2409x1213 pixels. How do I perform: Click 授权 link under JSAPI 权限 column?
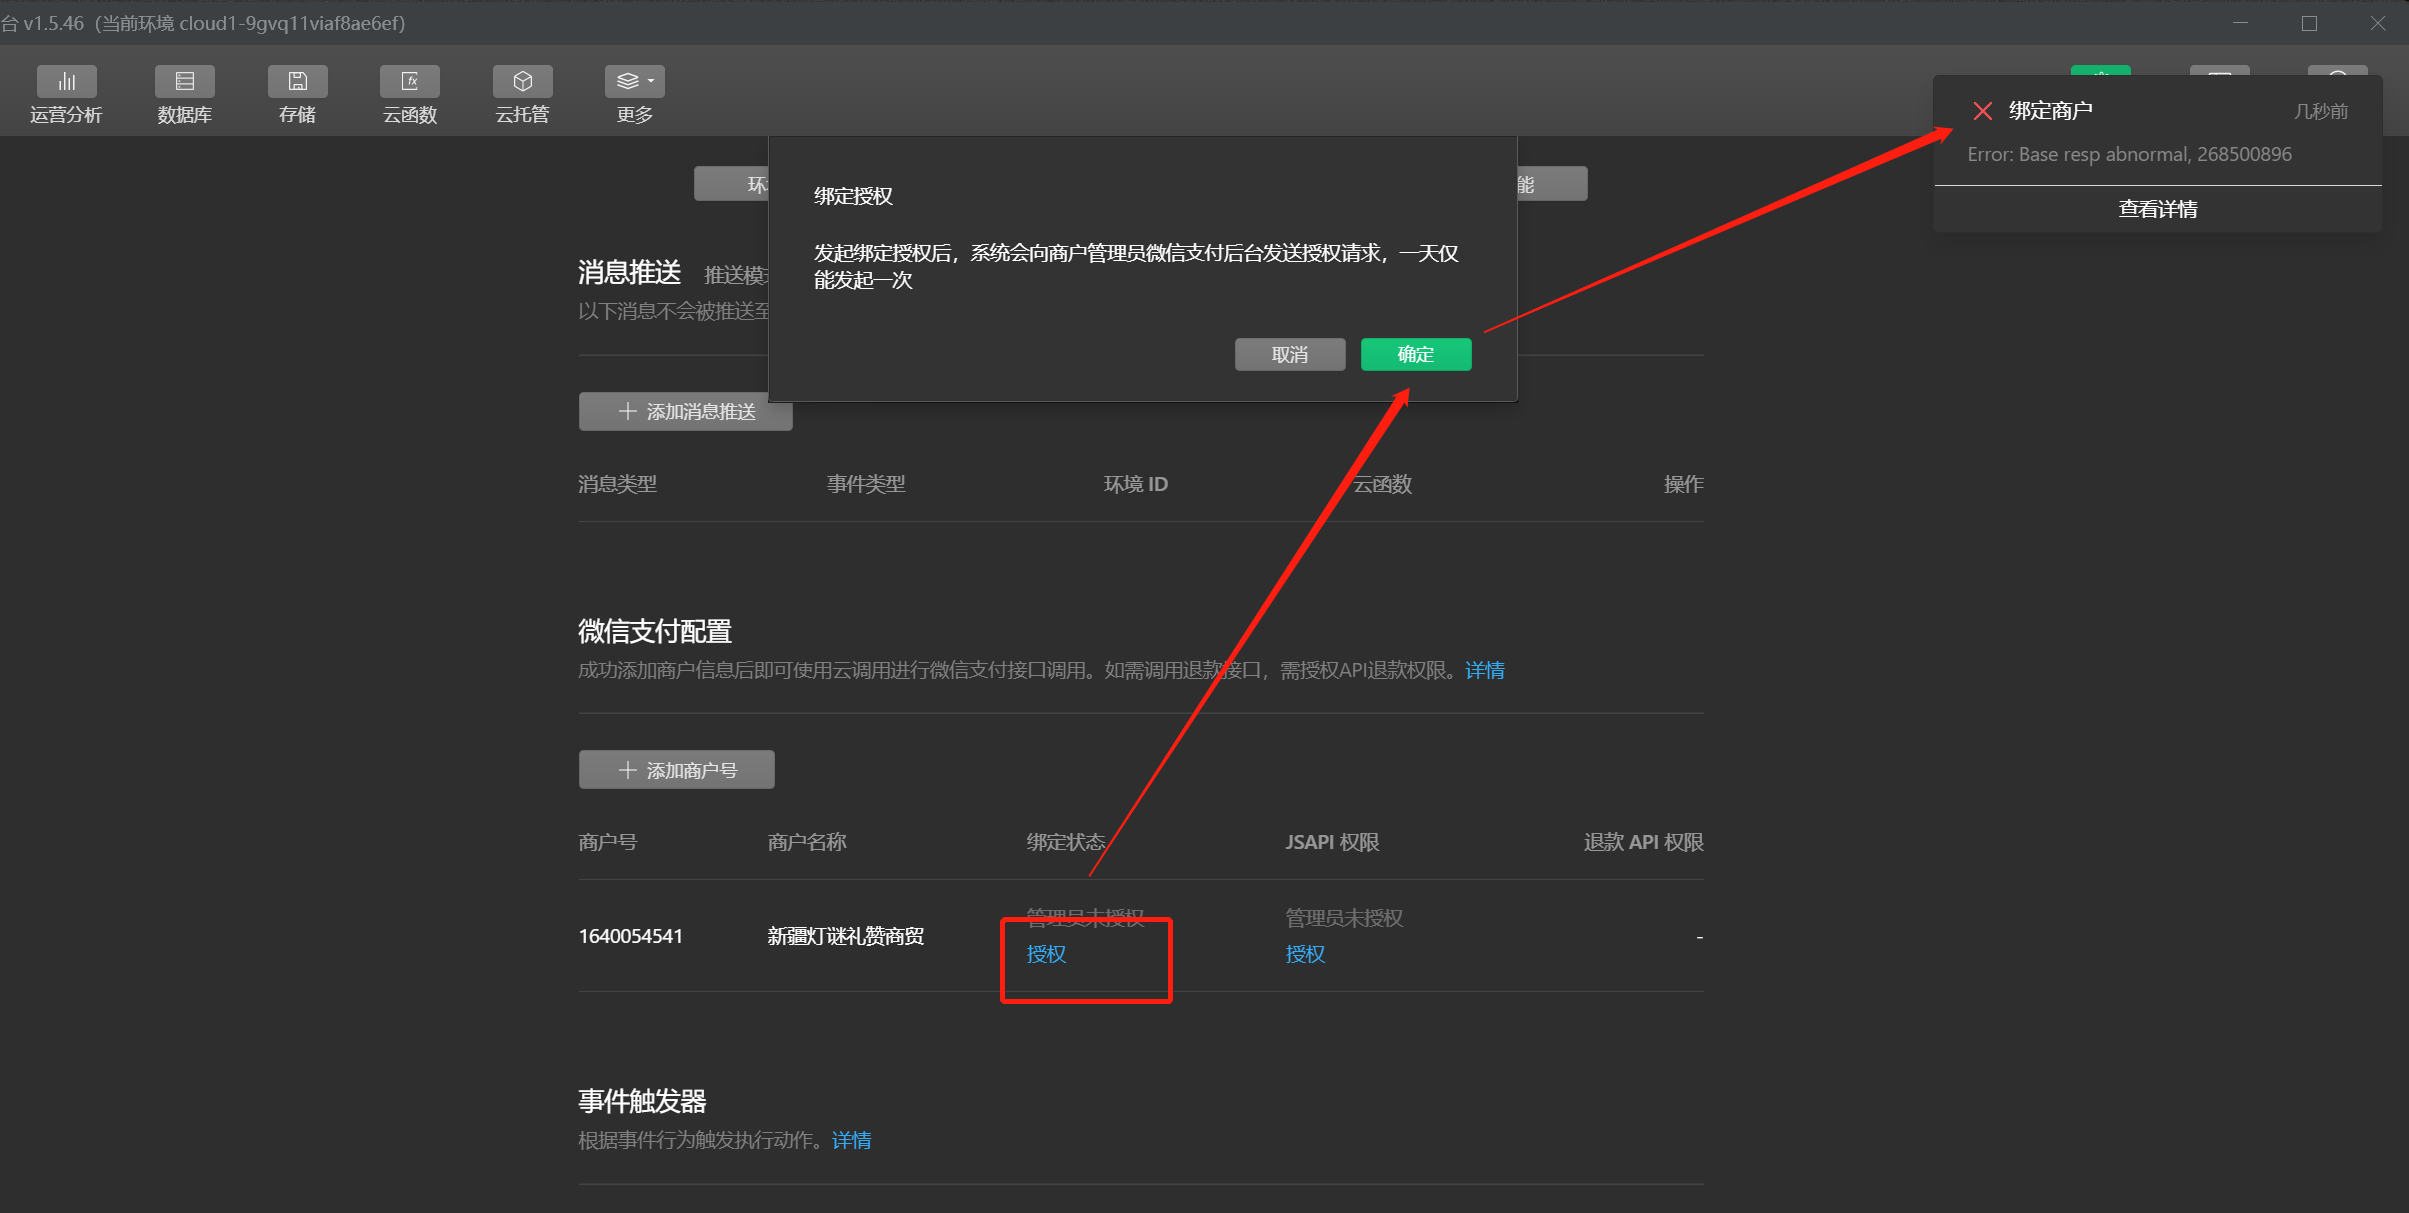[x=1305, y=954]
